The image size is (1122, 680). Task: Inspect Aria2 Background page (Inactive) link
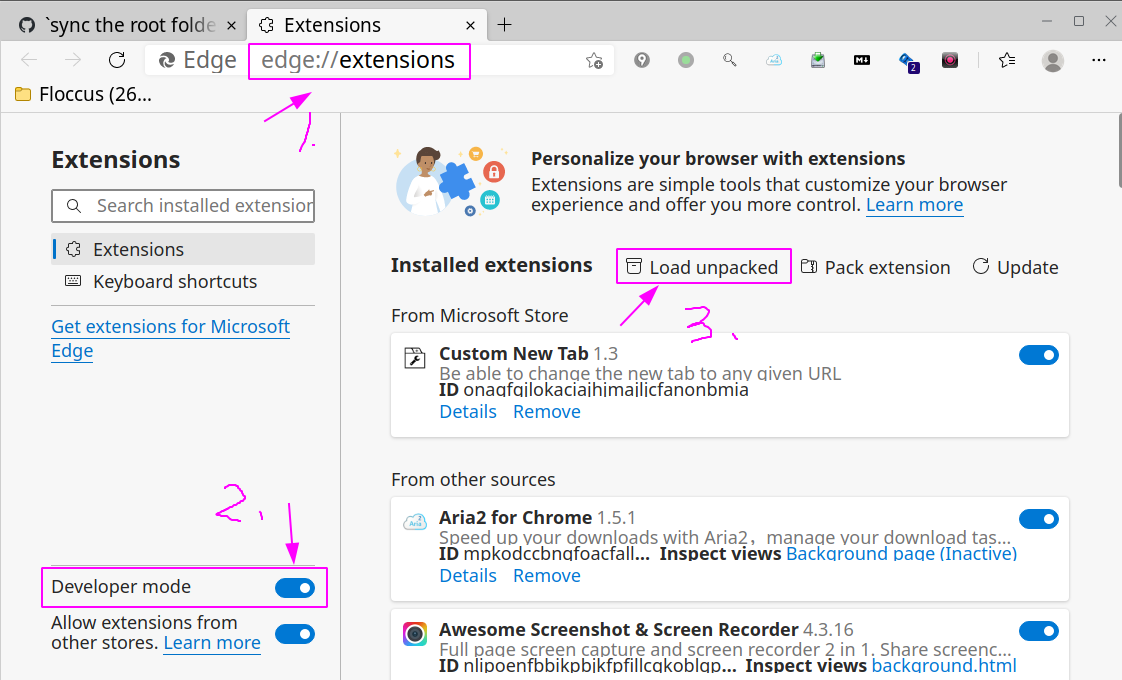[x=902, y=554]
